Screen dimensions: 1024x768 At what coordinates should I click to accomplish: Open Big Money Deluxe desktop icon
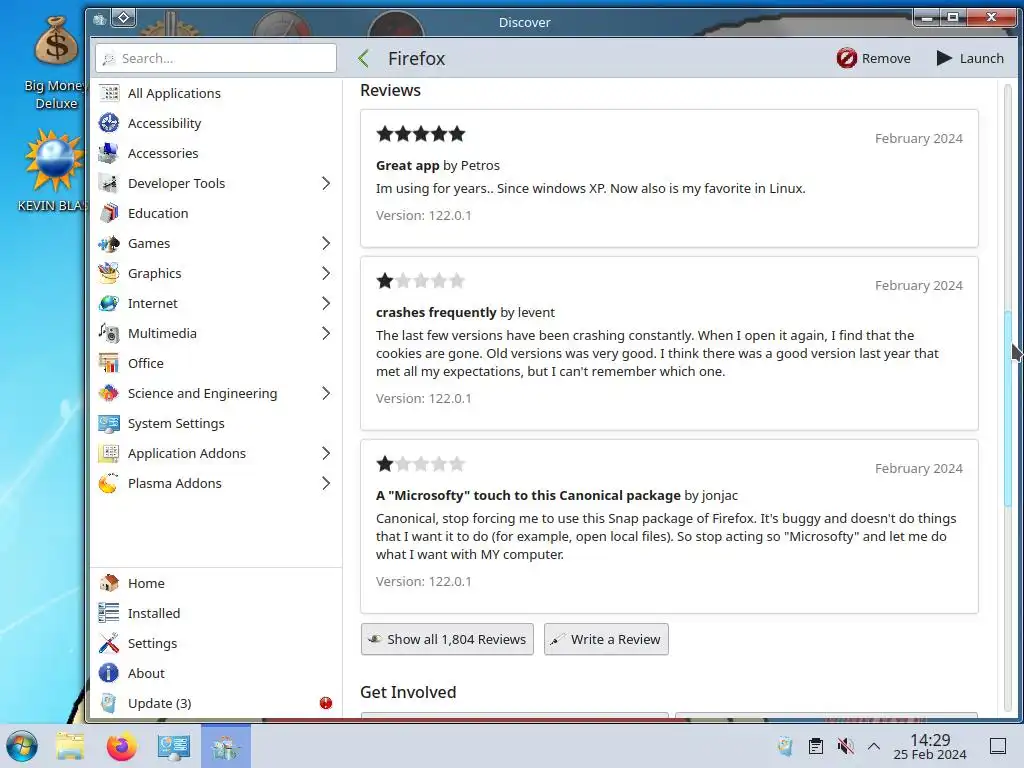click(56, 63)
